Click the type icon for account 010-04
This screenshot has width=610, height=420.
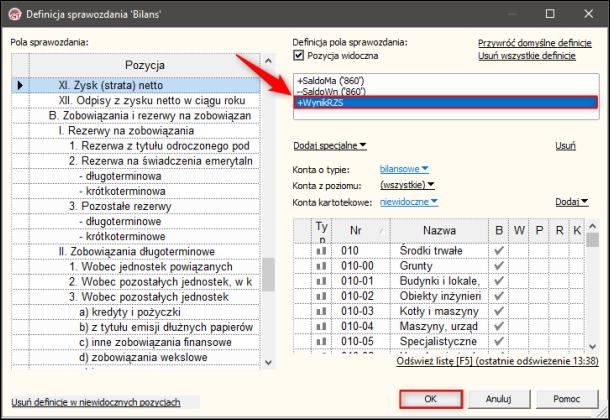tap(321, 326)
